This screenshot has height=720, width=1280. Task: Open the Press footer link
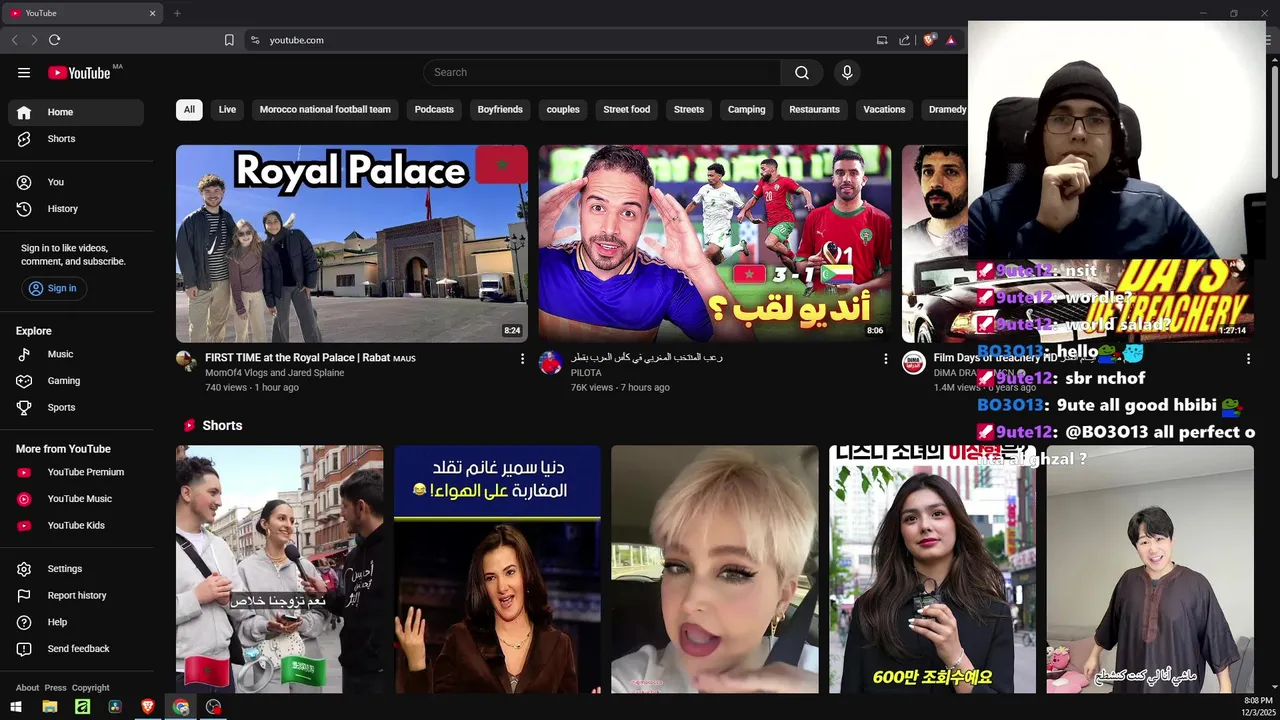click(55, 687)
